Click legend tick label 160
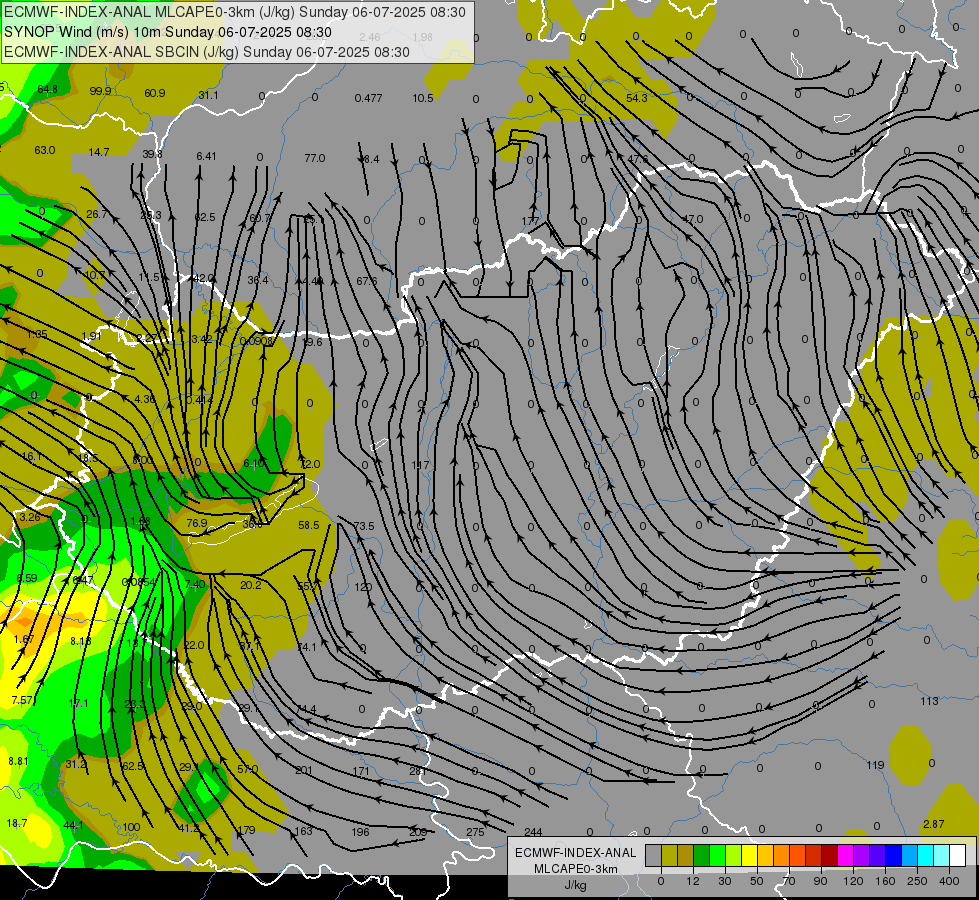The width and height of the screenshot is (979, 900). (885, 881)
